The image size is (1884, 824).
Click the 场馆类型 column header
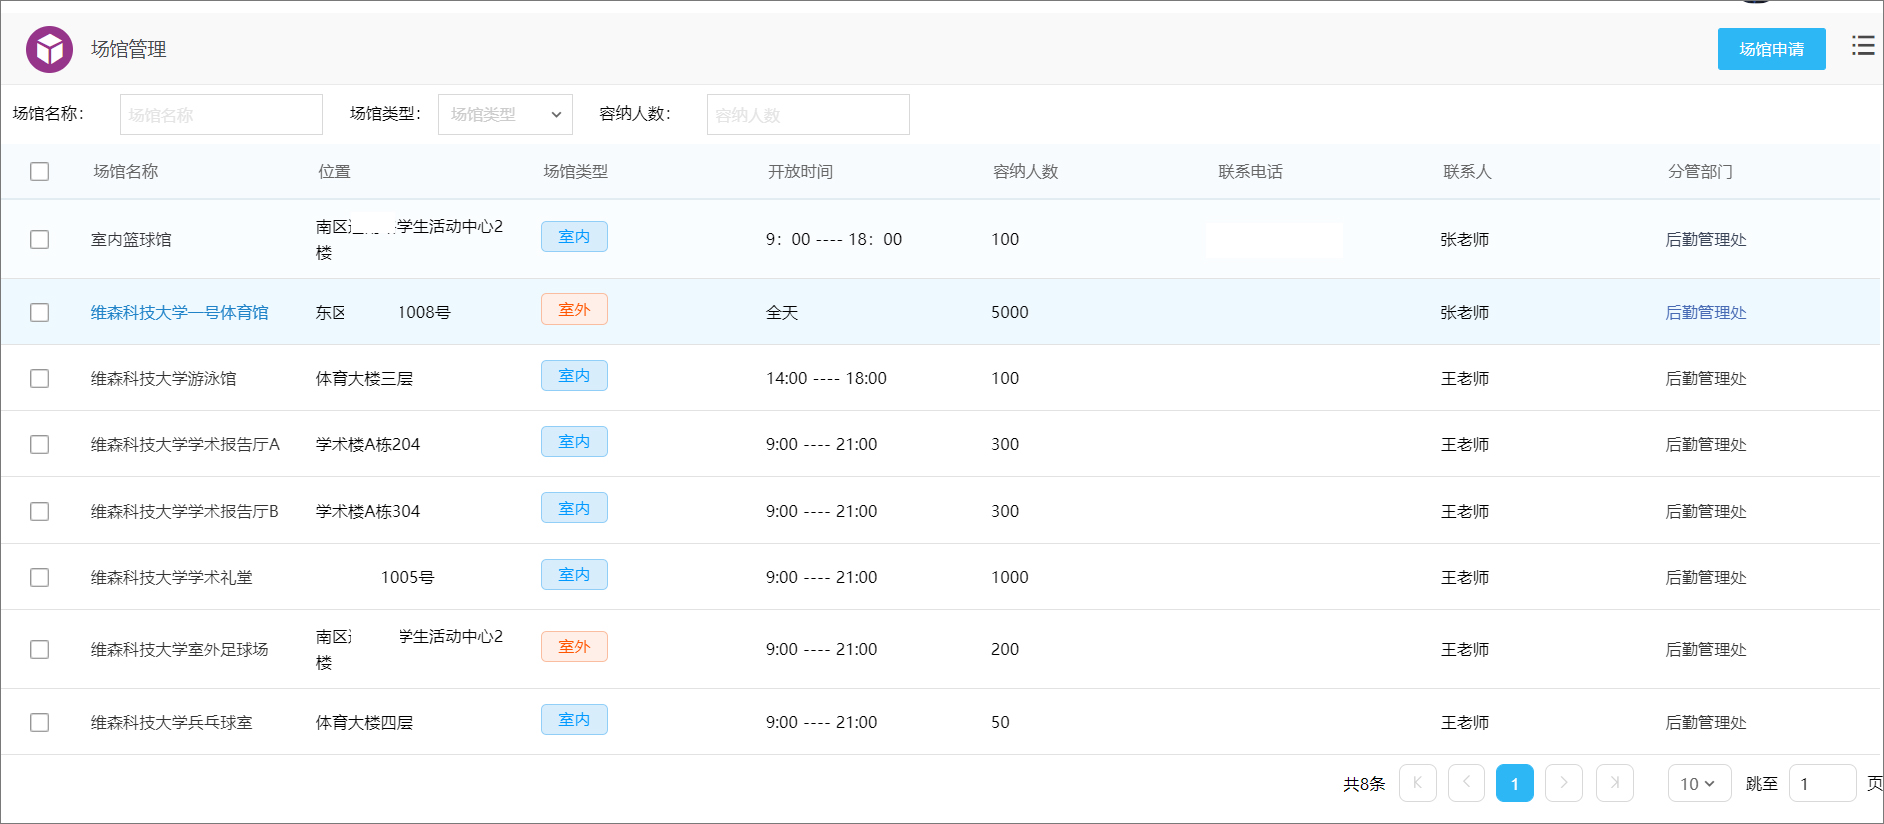click(x=575, y=171)
